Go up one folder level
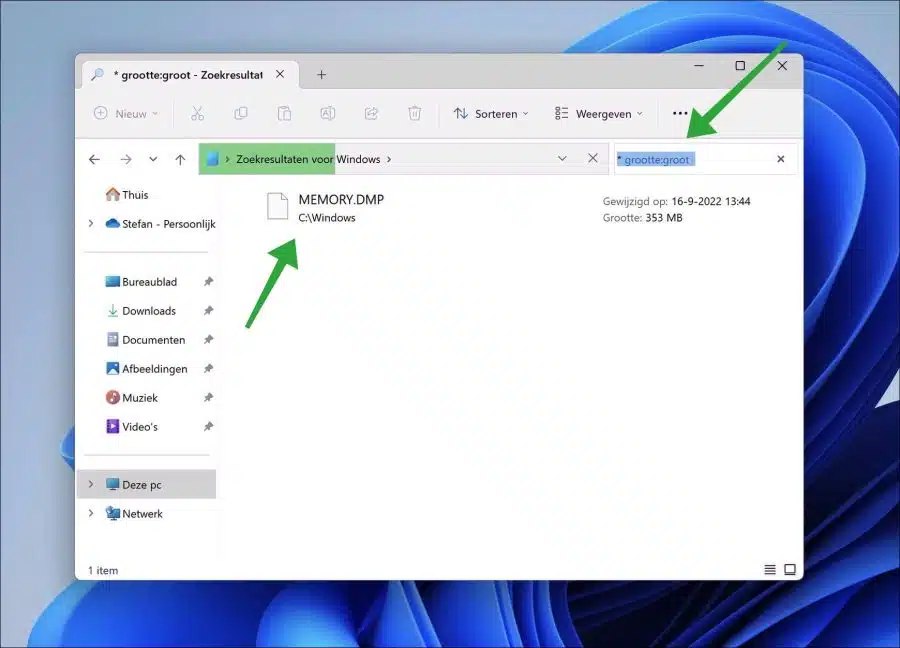The height and width of the screenshot is (648, 900). [x=180, y=160]
